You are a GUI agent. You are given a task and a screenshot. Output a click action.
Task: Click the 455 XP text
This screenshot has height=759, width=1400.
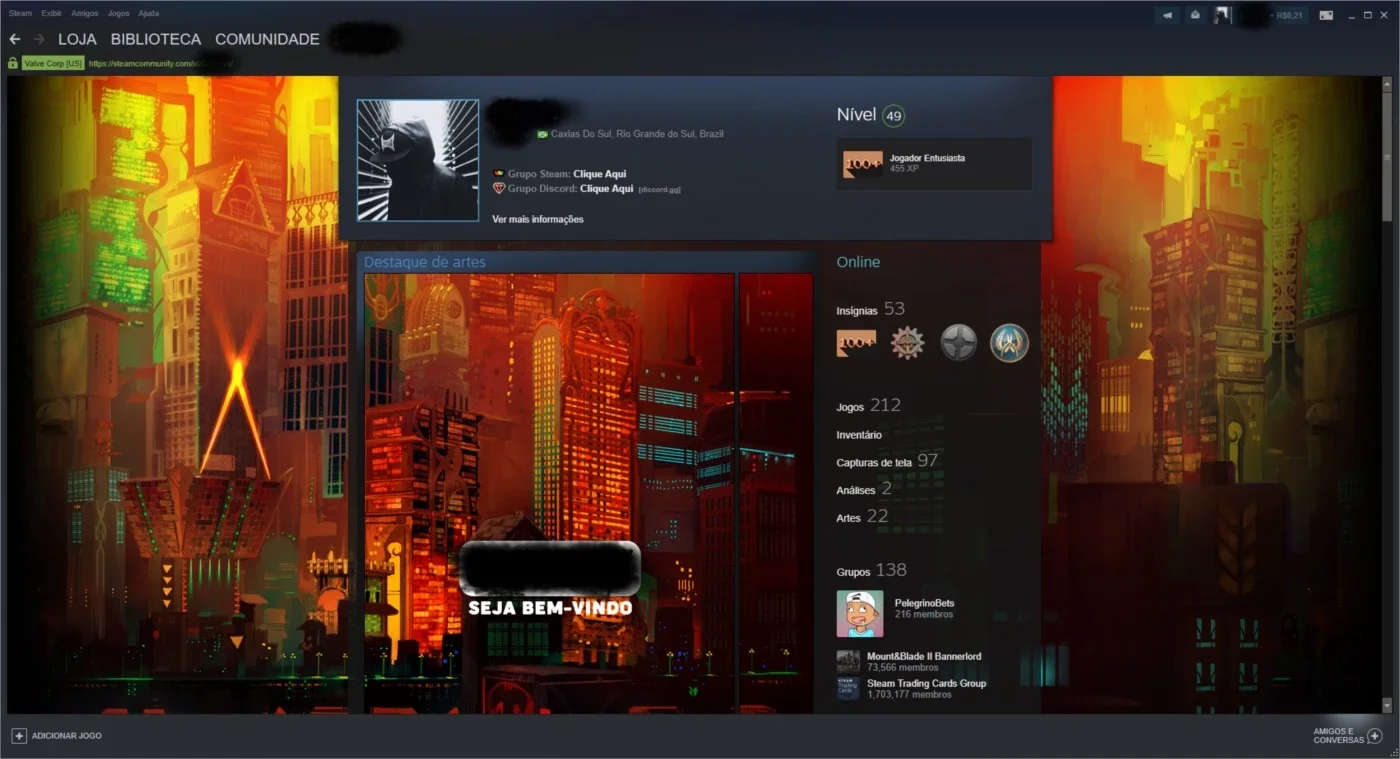(904, 169)
